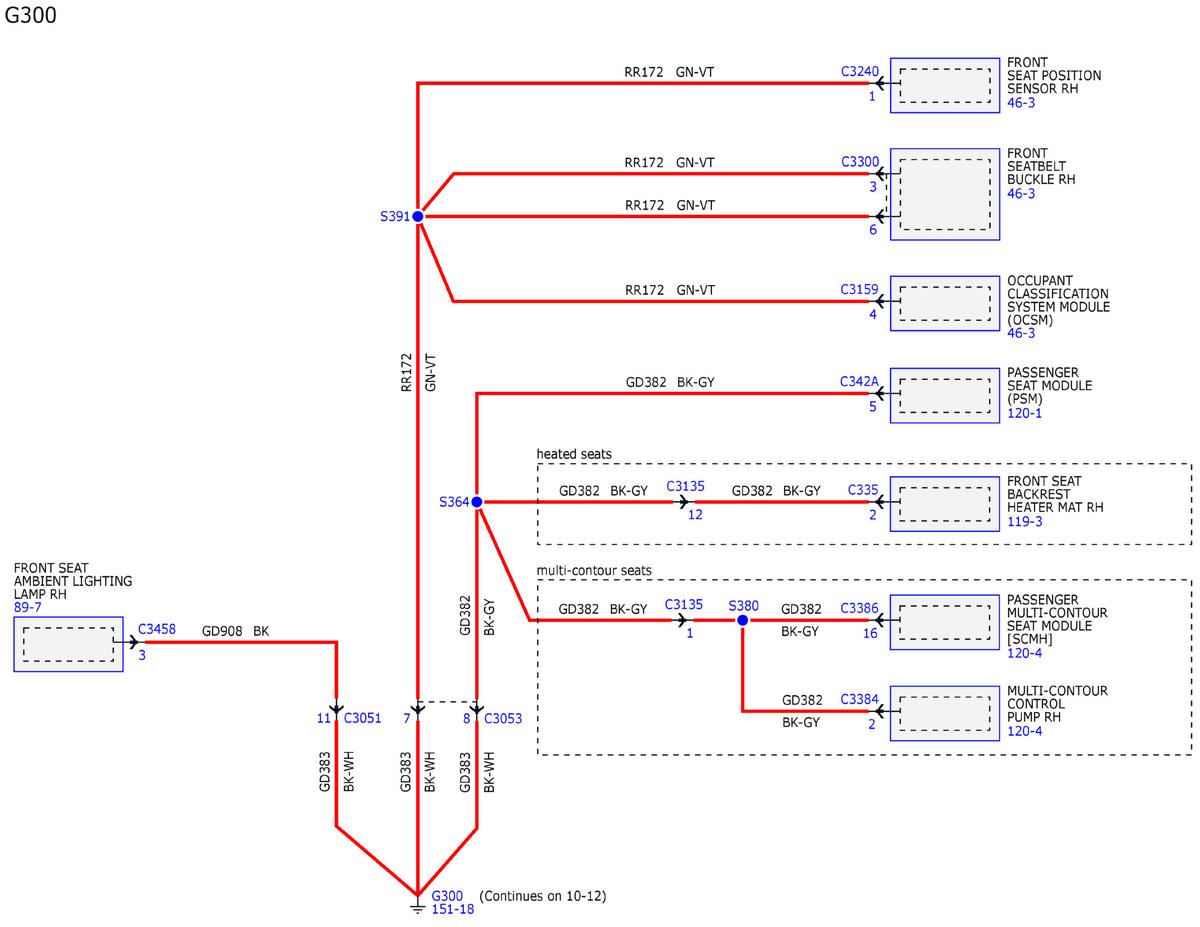Open the S391 splice label
This screenshot has width=1200, height=927.
(x=395, y=216)
